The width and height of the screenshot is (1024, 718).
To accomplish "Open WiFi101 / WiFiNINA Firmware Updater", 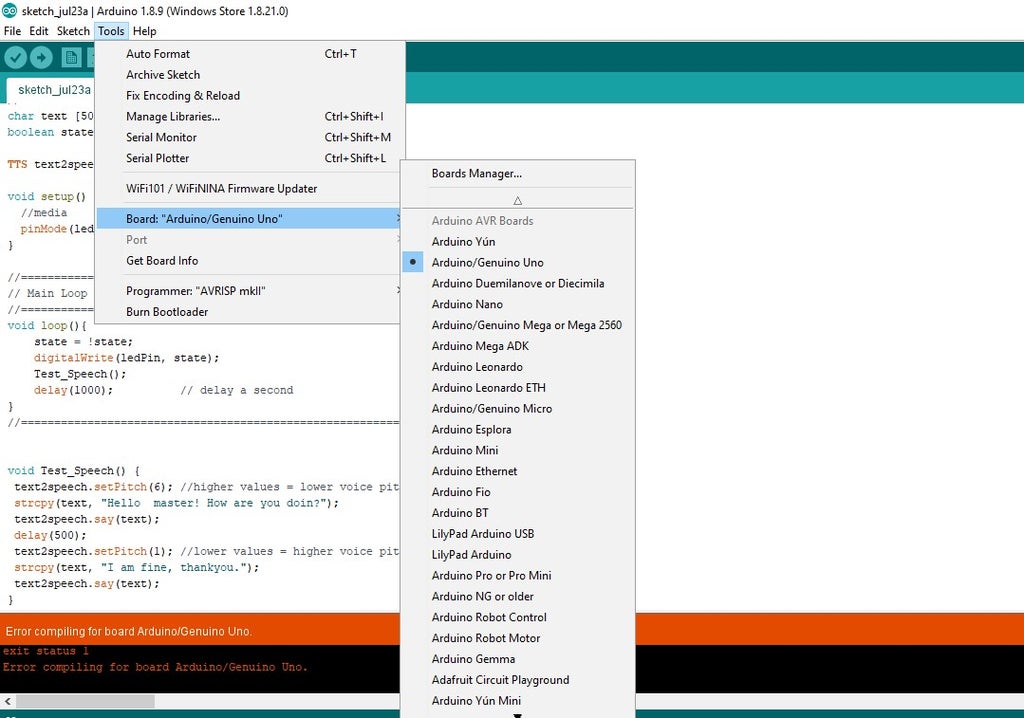I will 248,188.
